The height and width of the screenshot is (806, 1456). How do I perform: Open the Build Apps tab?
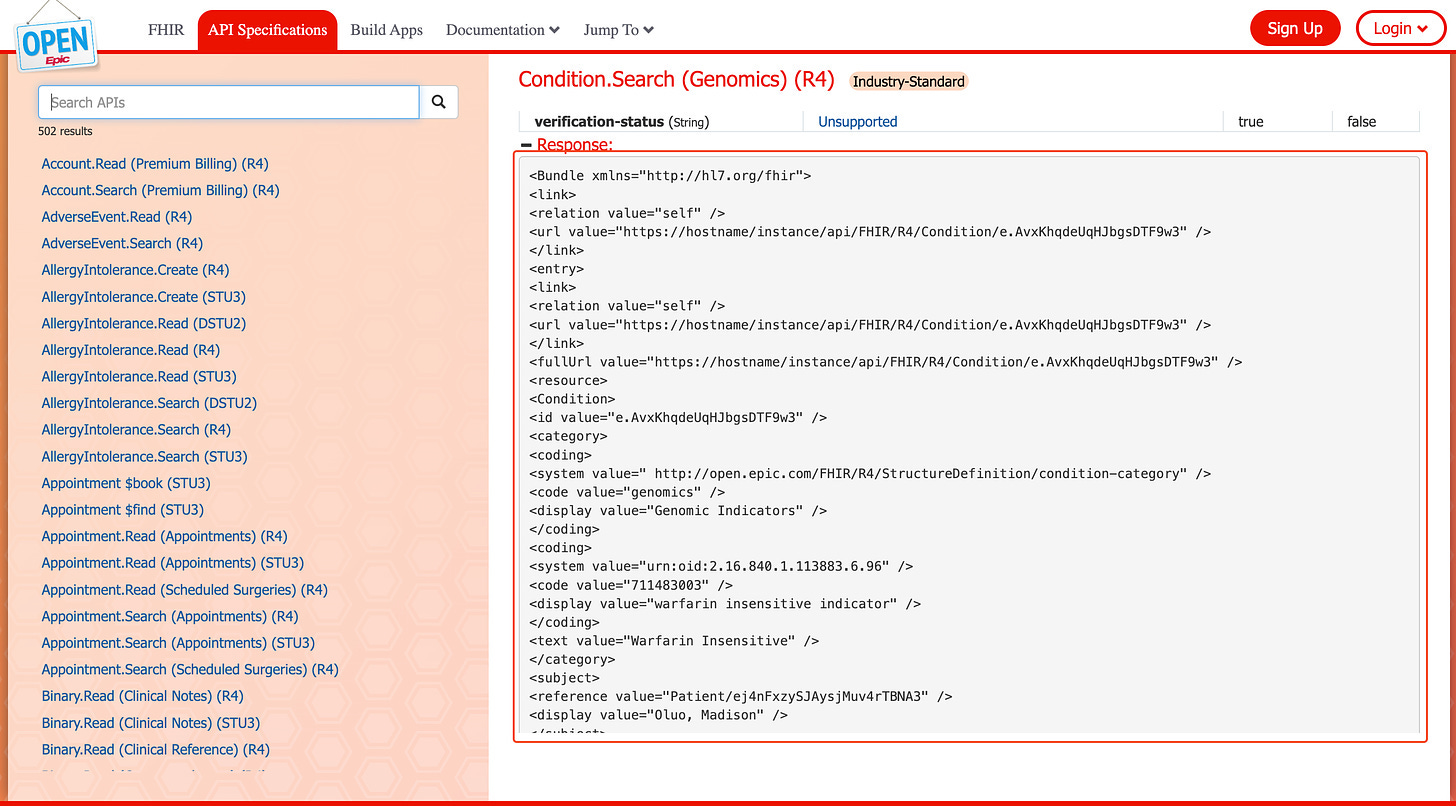(387, 30)
